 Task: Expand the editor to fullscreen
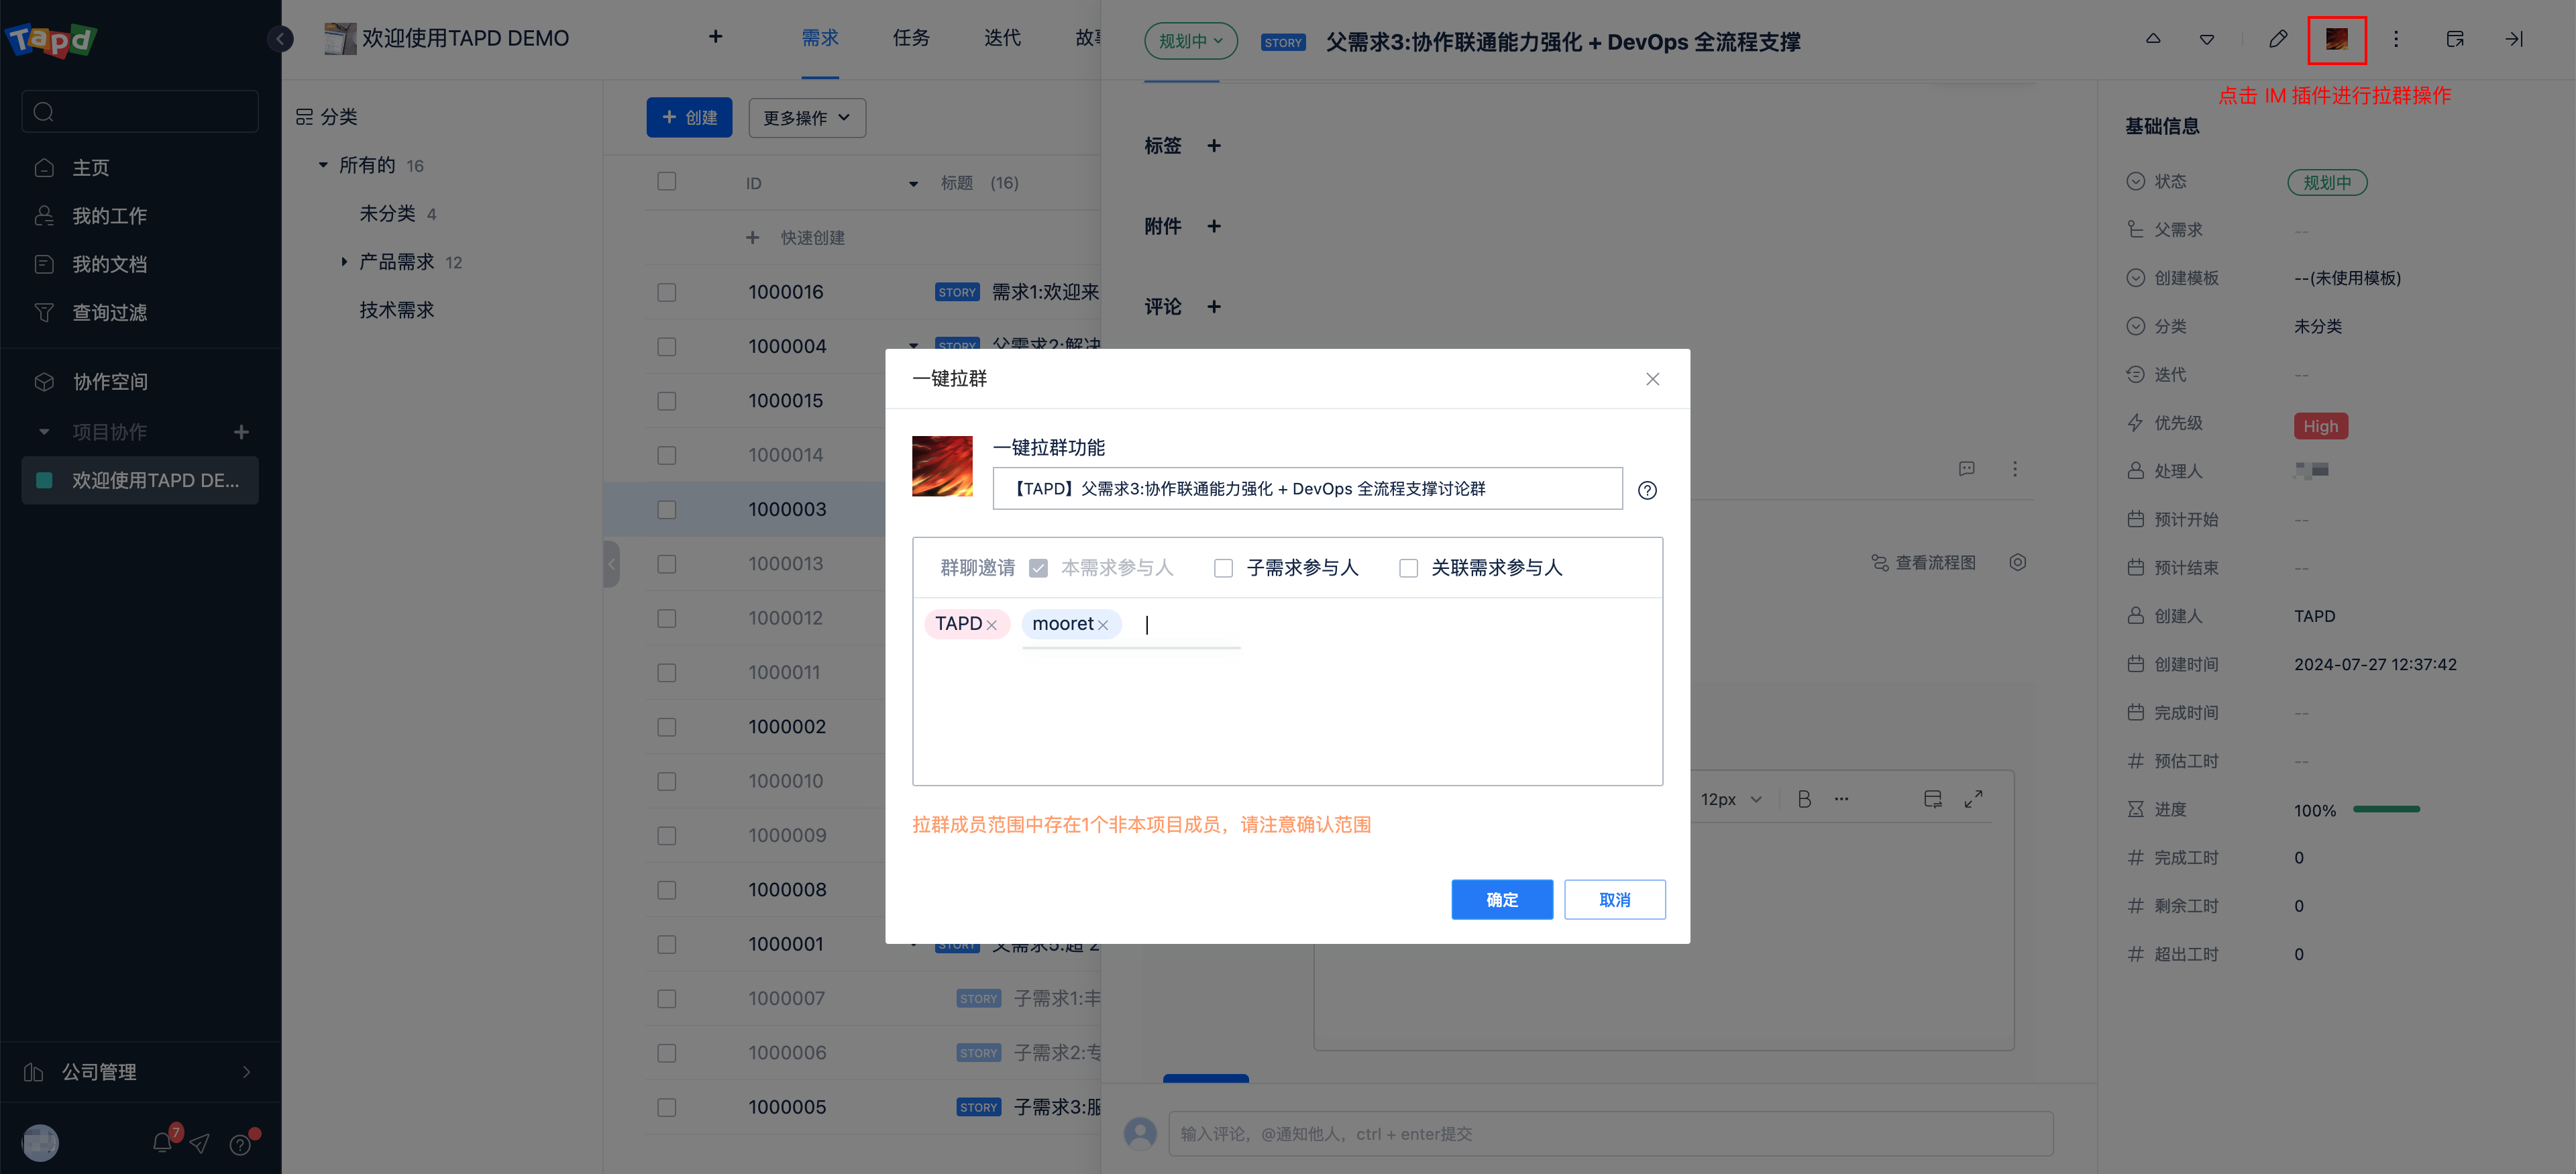1973,799
